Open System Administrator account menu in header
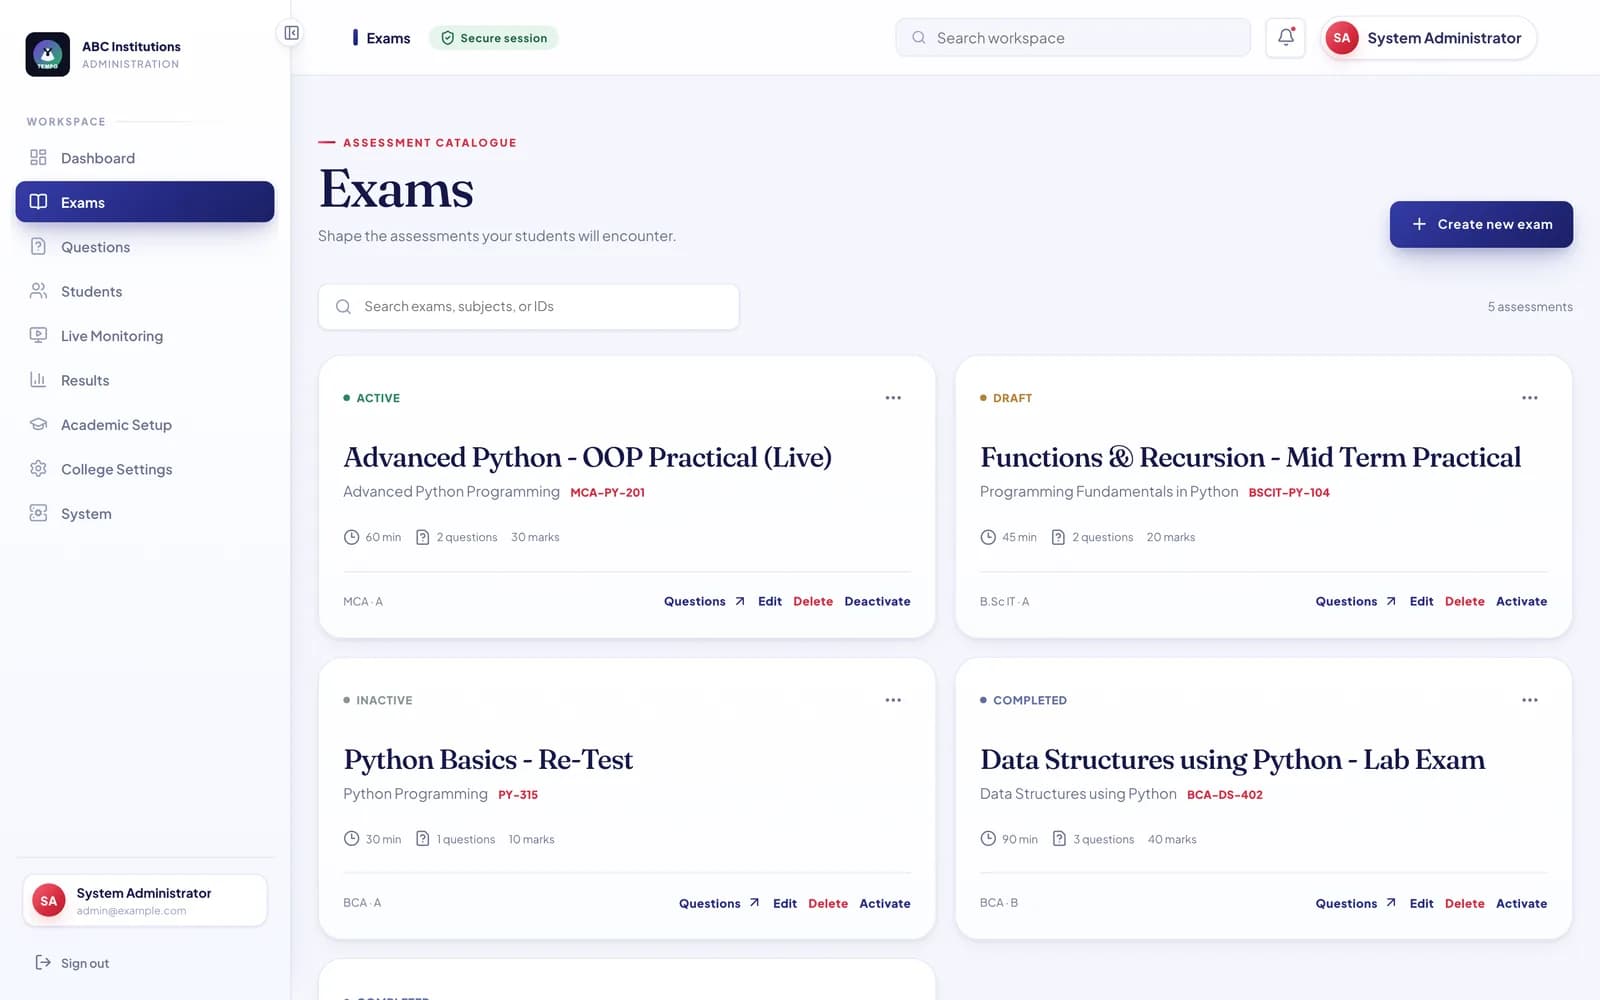Image resolution: width=1600 pixels, height=1000 pixels. (1428, 38)
